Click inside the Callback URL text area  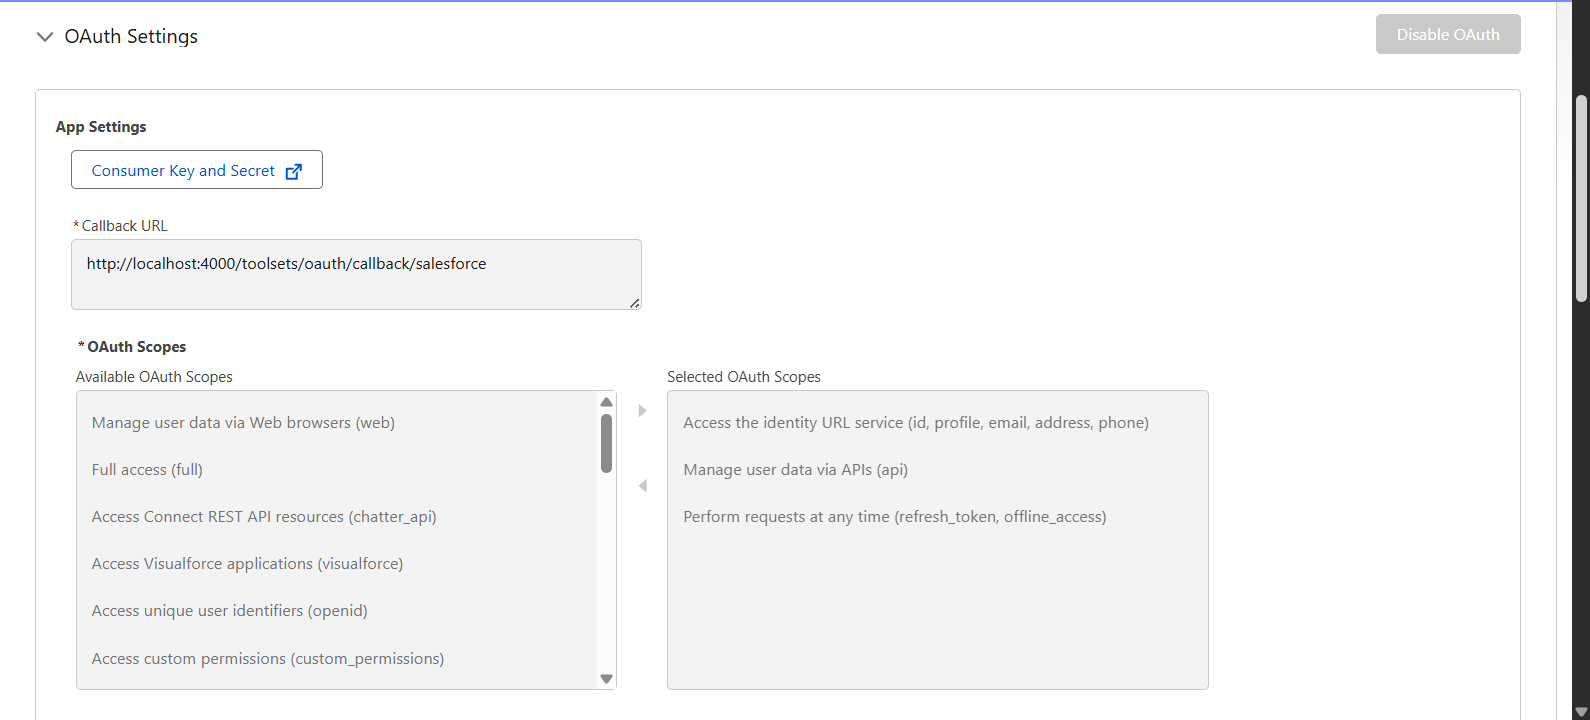[356, 274]
